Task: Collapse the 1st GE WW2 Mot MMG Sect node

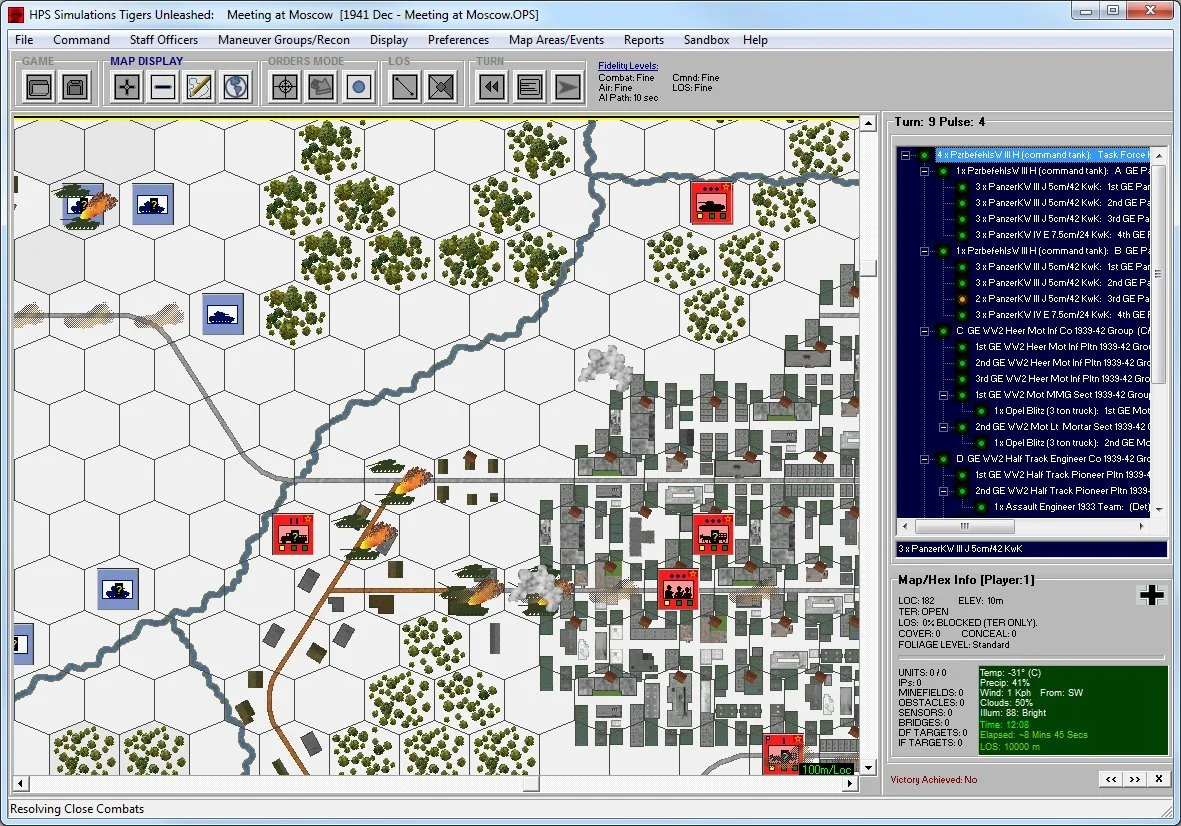Action: pos(943,395)
